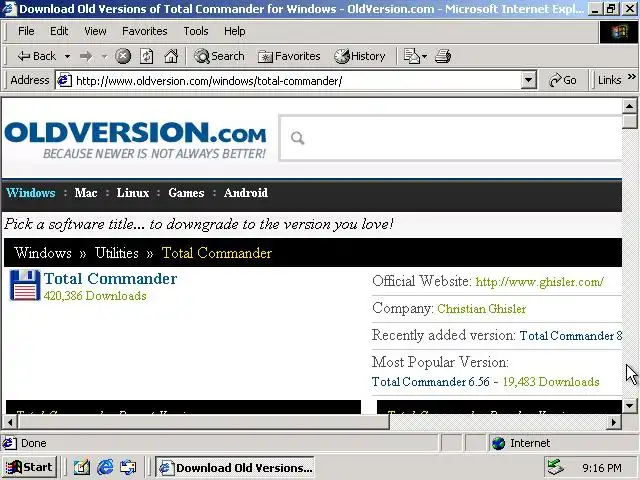Open the View menu
This screenshot has height=480, width=640.
[x=95, y=31]
